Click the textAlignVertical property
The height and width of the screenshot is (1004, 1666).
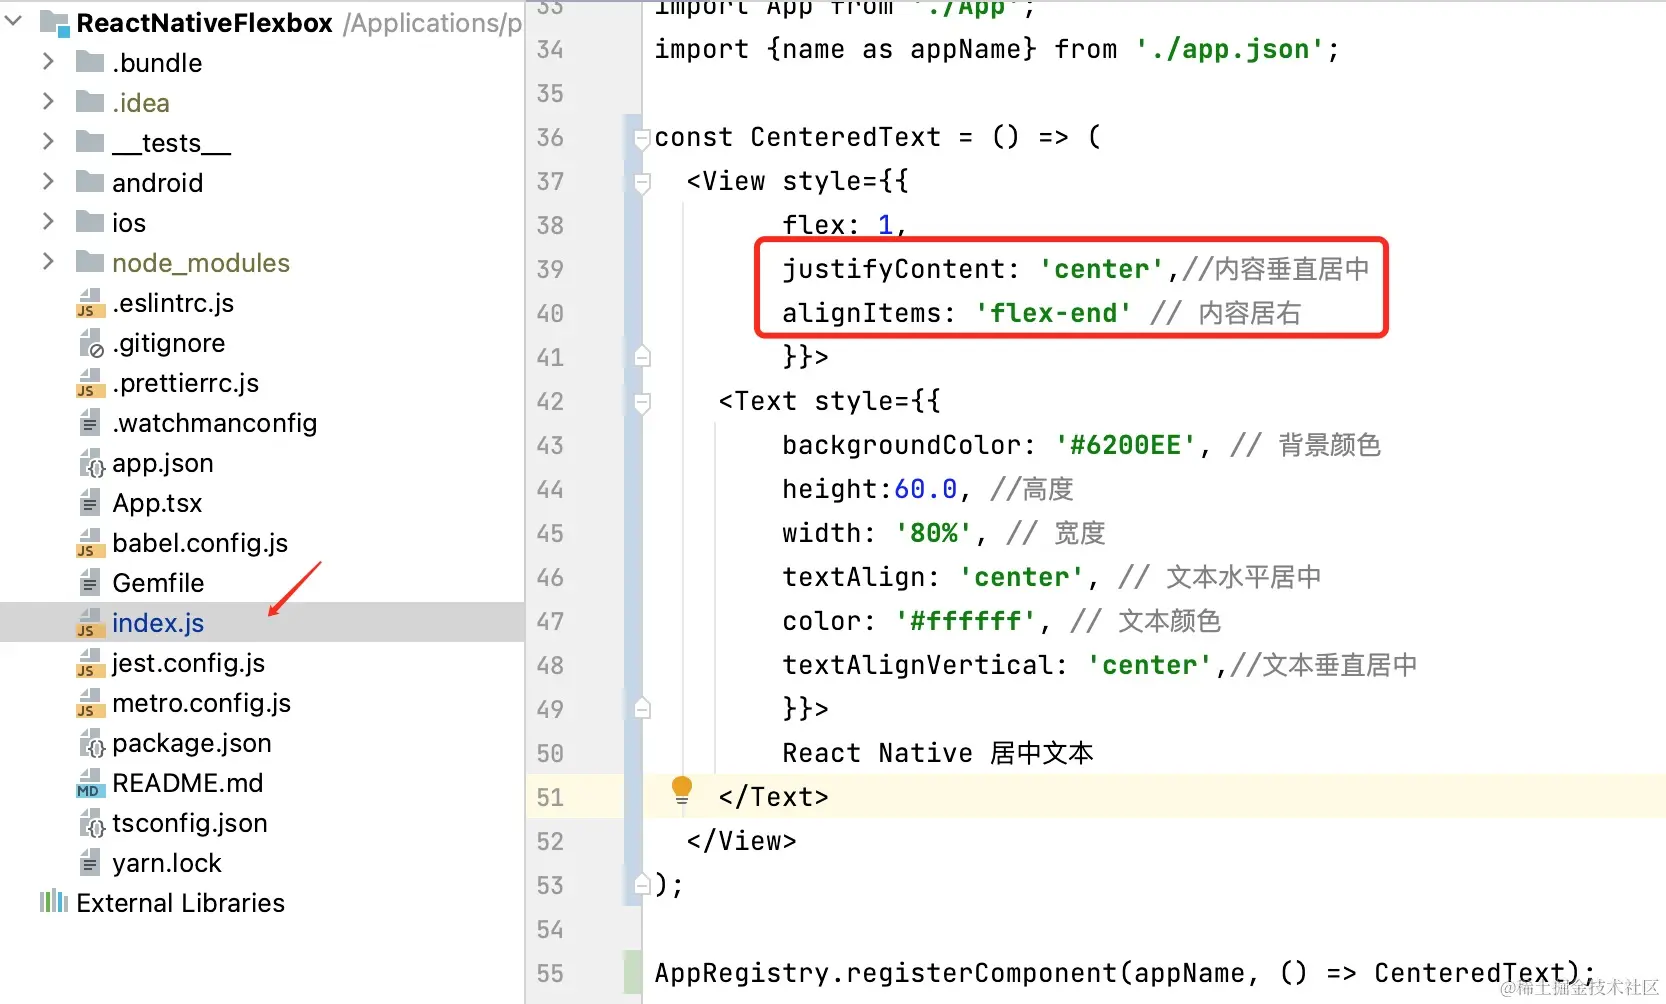click(x=917, y=665)
